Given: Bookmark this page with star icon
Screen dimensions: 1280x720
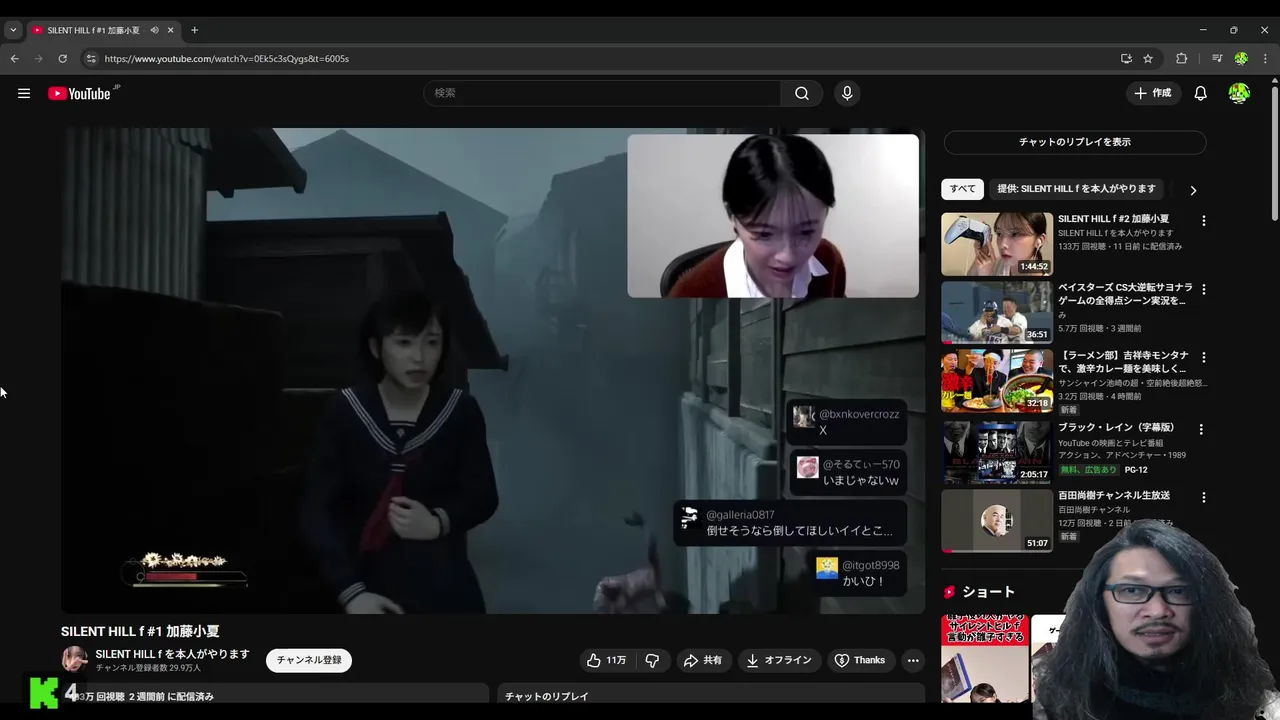Looking at the screenshot, I should (x=1148, y=58).
